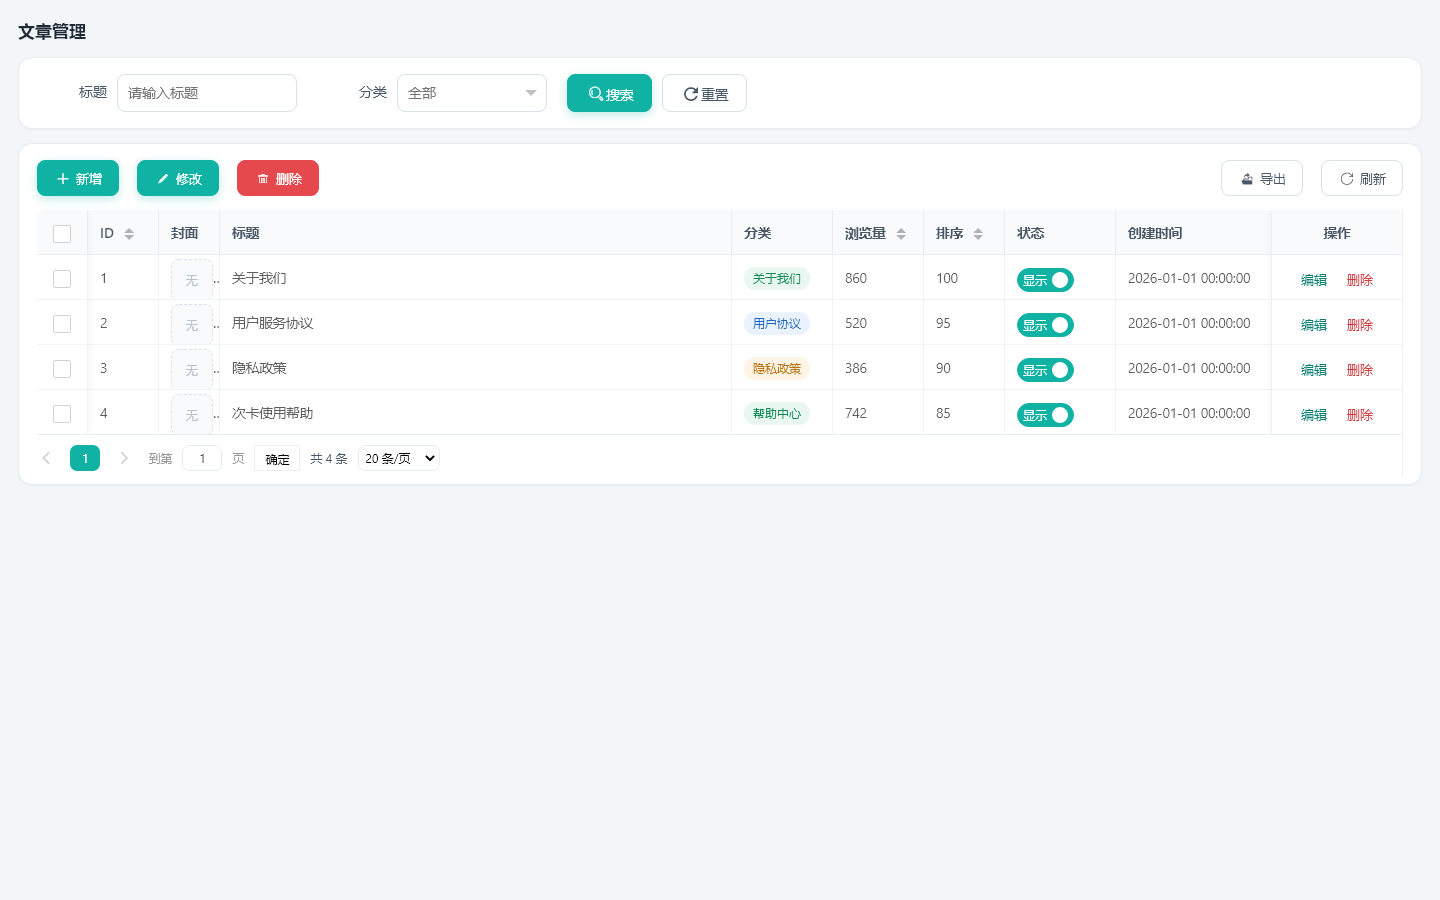The image size is (1440, 900).
Task: Select the 隐私政策 row checkbox
Action: [62, 369]
